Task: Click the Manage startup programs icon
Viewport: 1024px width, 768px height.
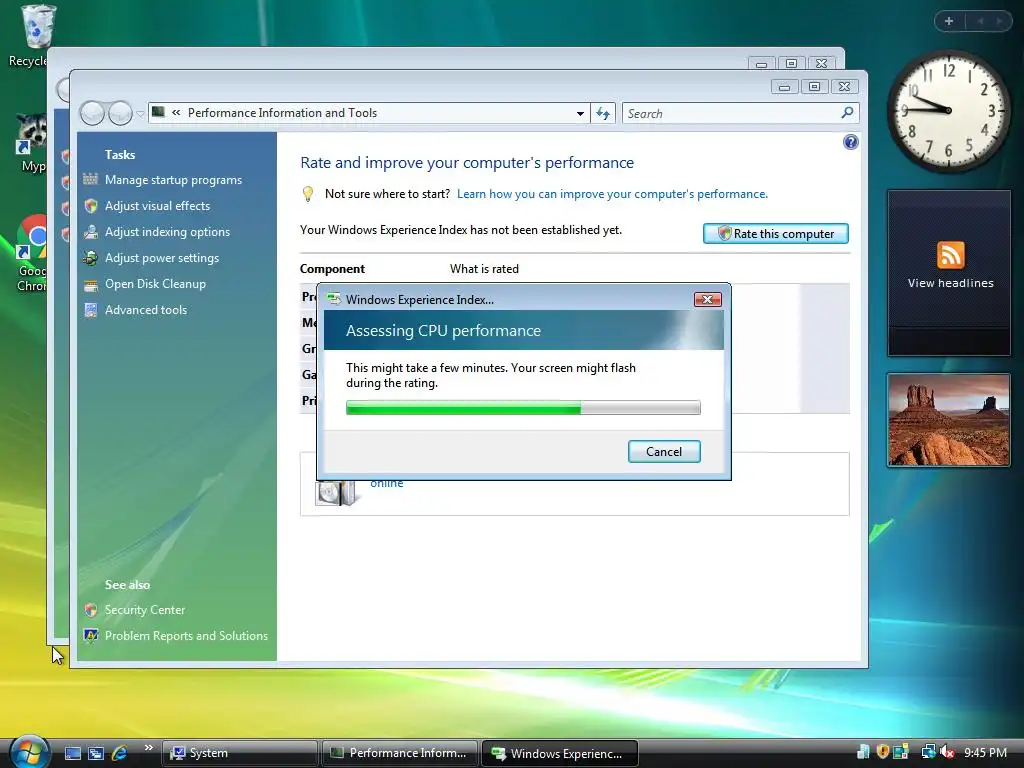Action: 91,179
